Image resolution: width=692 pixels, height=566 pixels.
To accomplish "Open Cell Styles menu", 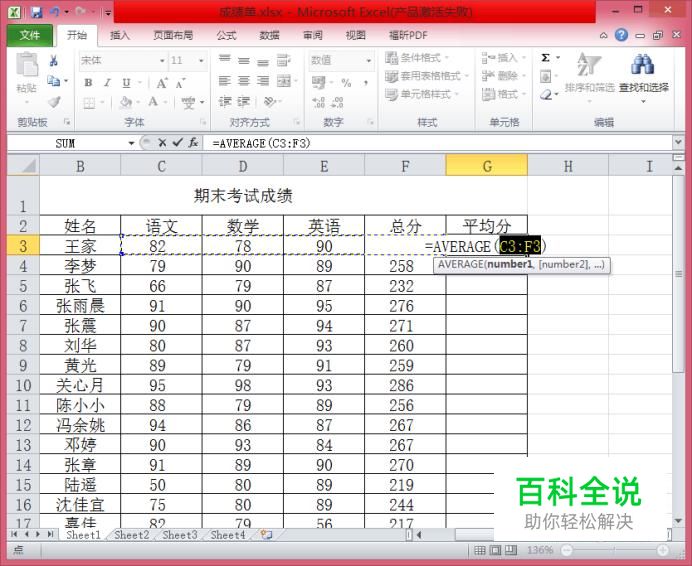I will [x=422, y=94].
